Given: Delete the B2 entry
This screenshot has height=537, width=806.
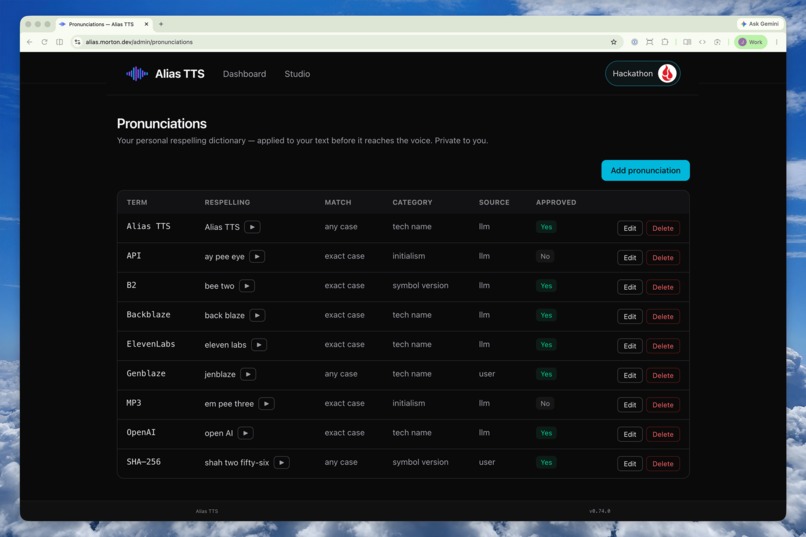Looking at the screenshot, I should coord(663,287).
